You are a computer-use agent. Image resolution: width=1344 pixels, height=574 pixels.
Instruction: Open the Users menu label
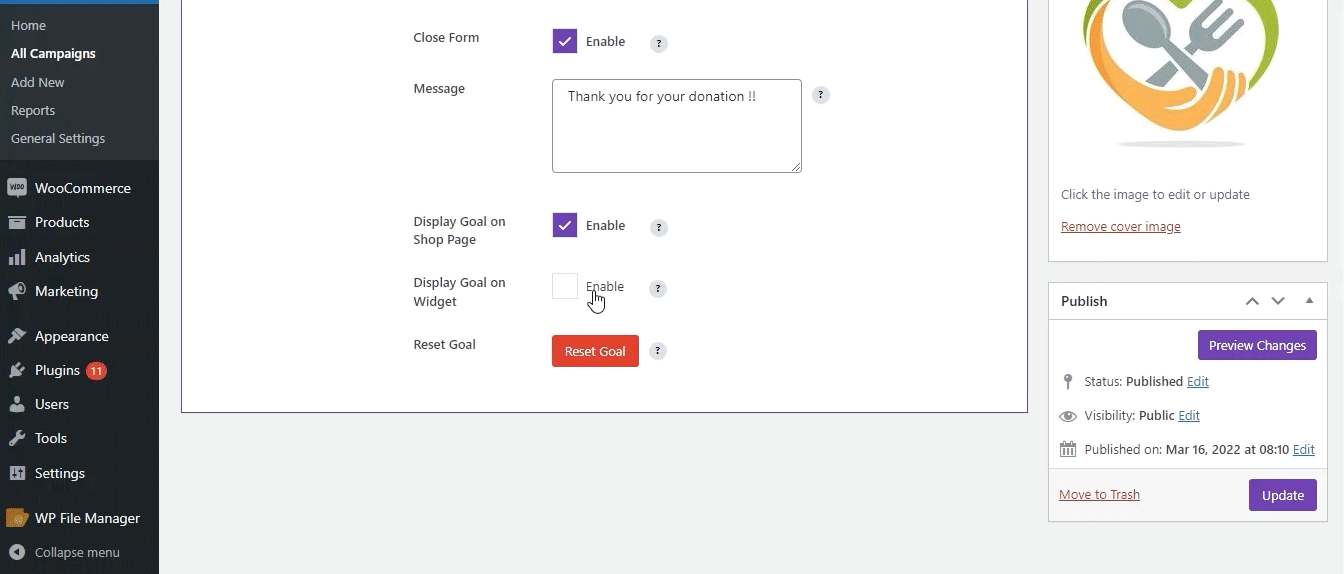coord(52,404)
